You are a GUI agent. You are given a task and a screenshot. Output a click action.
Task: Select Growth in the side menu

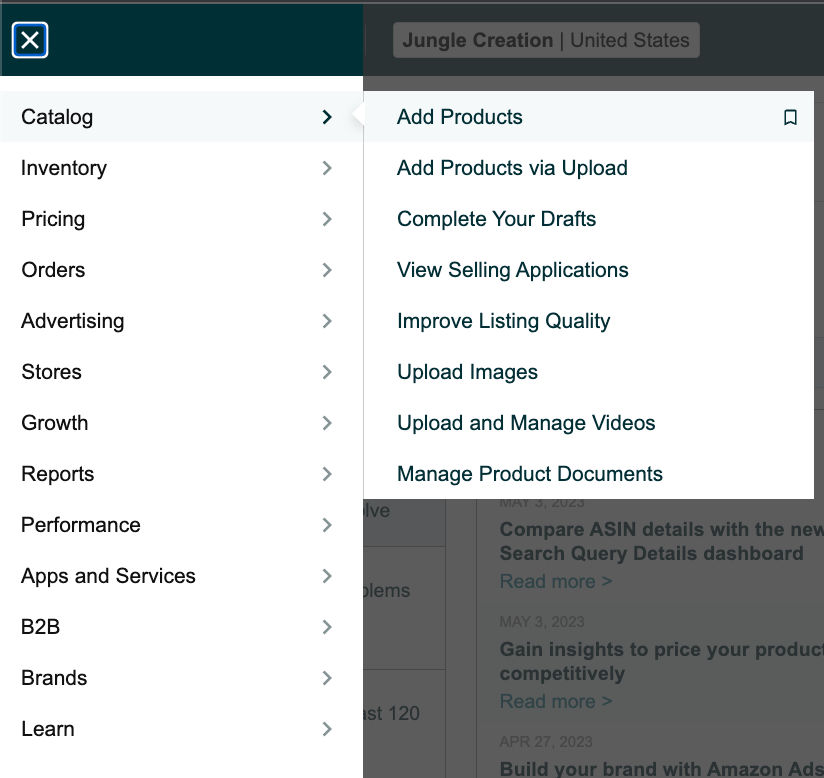coord(181,423)
